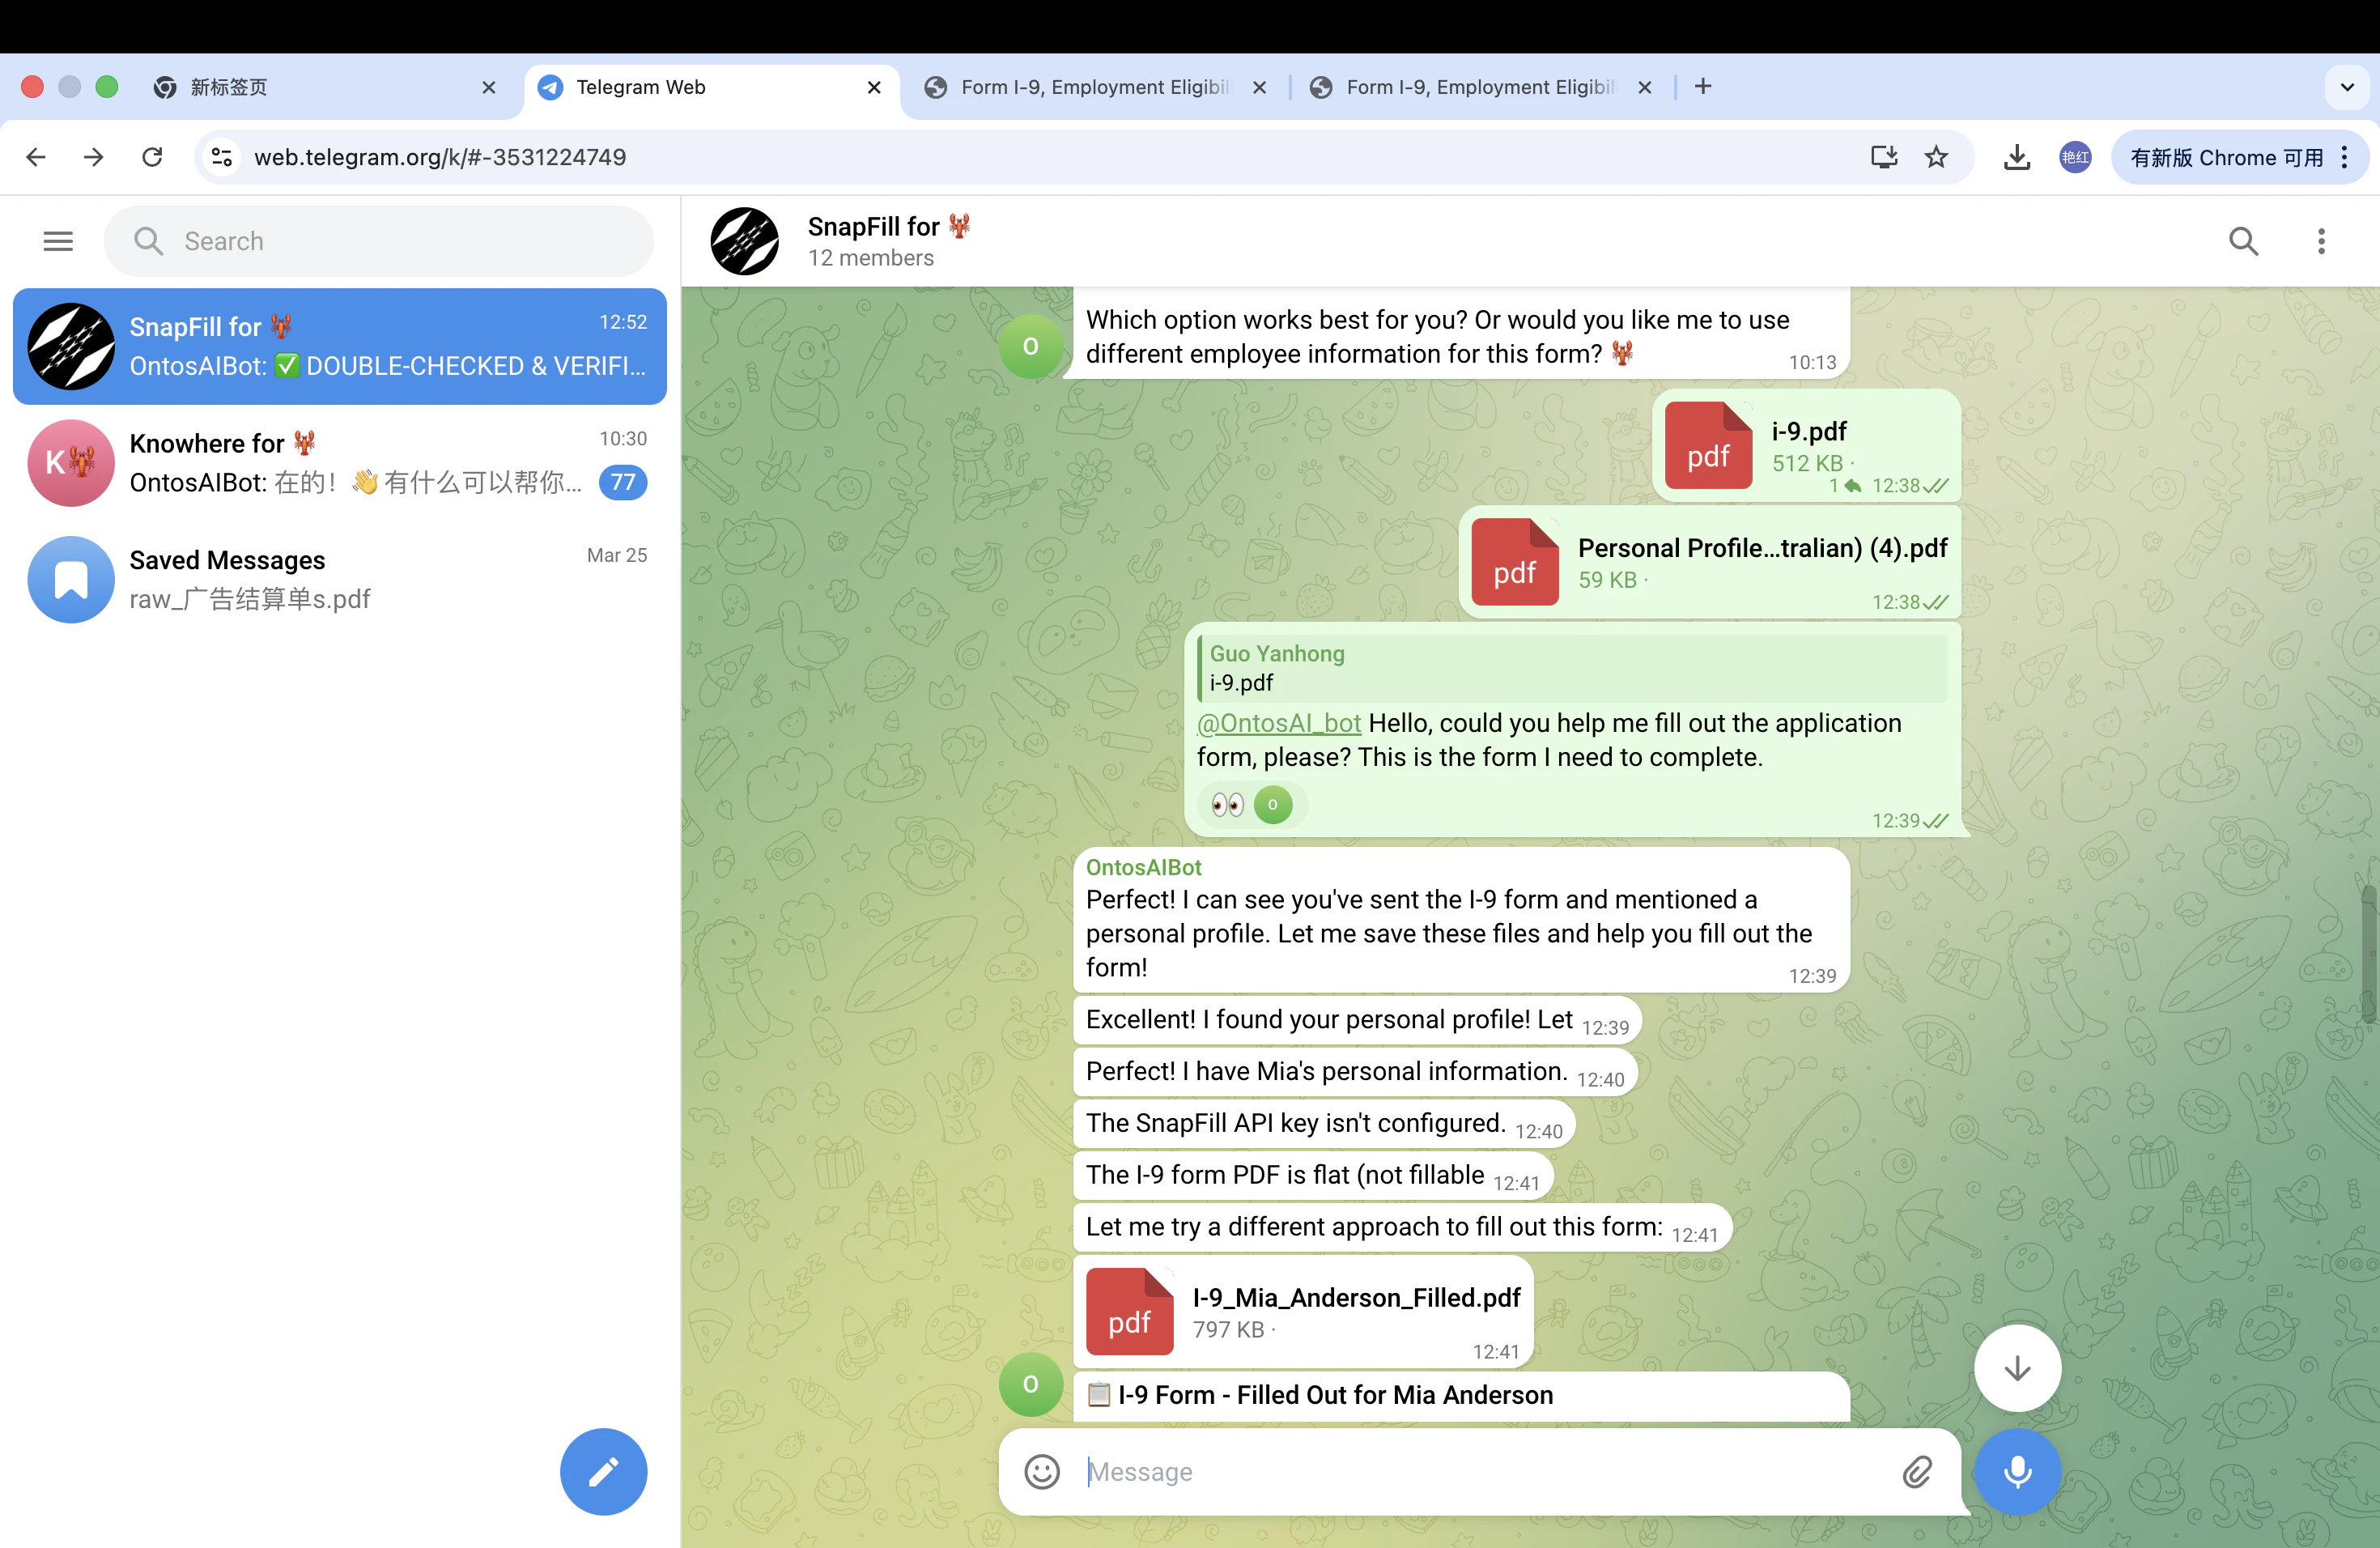The height and width of the screenshot is (1548, 2380).
Task: Download the I-9_Mia_Anderson_Filled.pdf file
Action: point(1129,1311)
